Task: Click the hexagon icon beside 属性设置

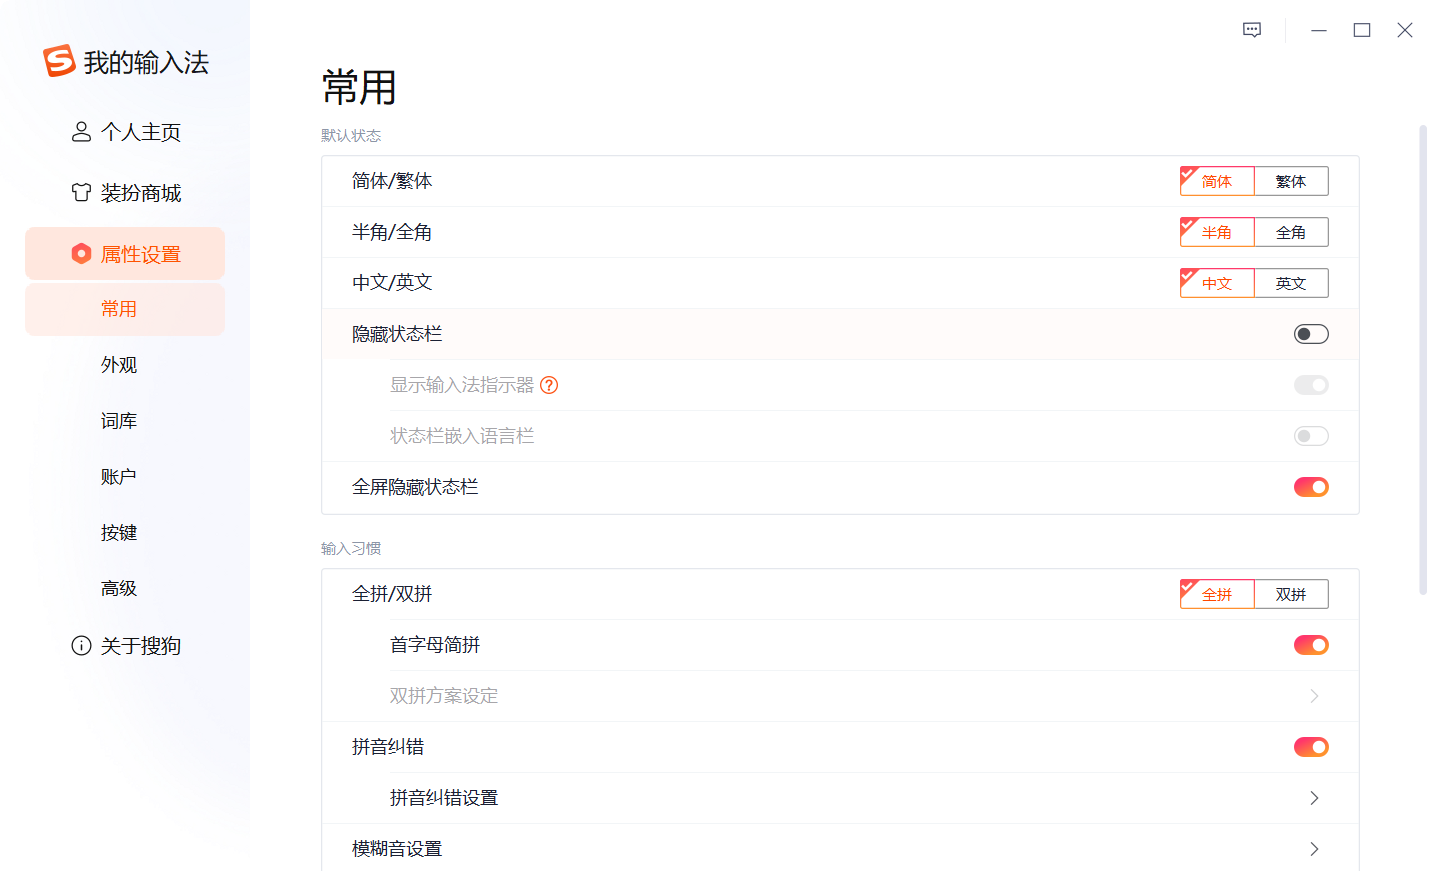Action: pyautogui.click(x=81, y=254)
